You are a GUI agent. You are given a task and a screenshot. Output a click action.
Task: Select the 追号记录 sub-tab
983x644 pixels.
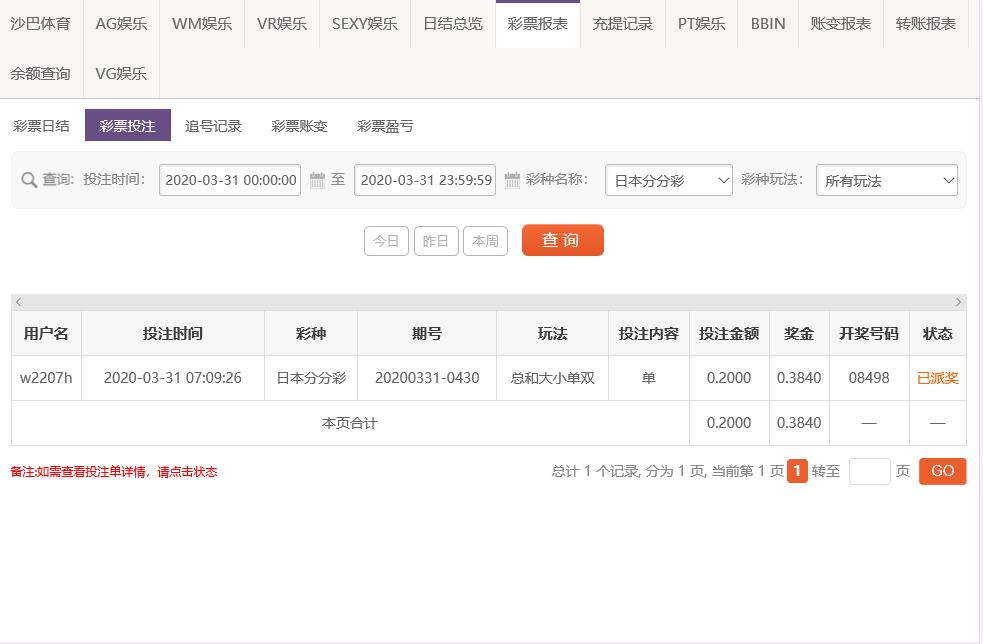[x=213, y=125]
